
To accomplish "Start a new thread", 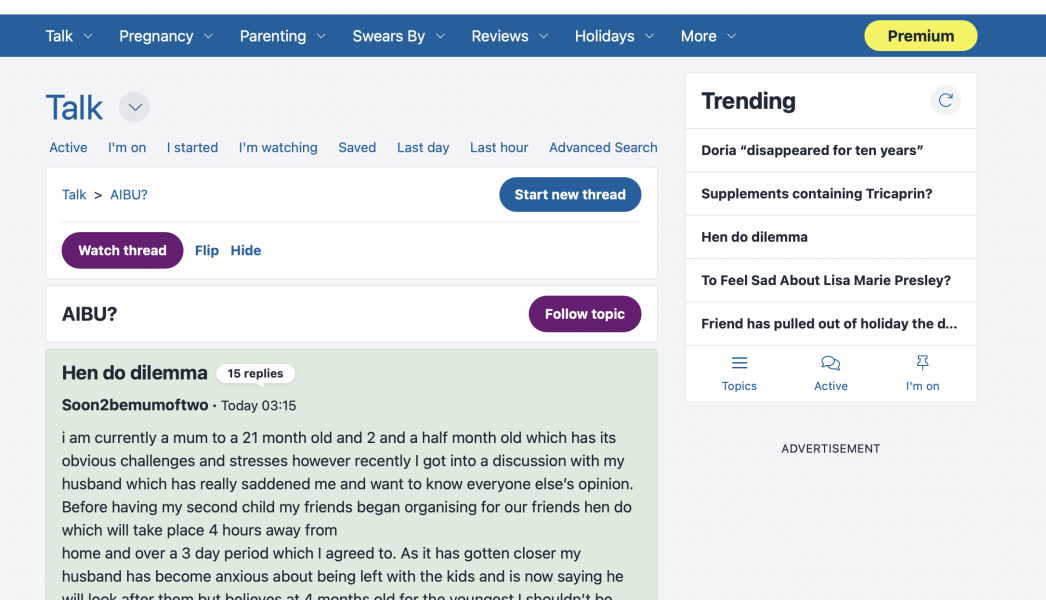I will click(x=570, y=194).
